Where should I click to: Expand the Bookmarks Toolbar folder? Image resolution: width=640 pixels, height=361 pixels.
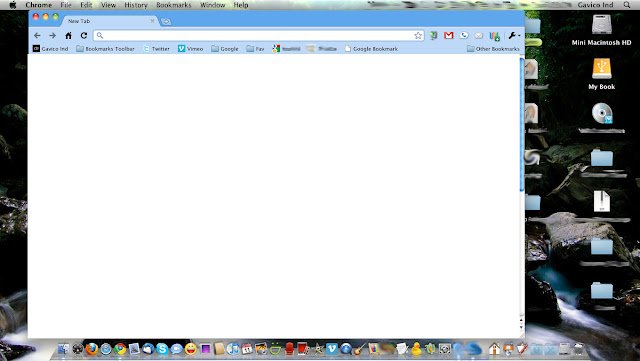[x=105, y=49]
